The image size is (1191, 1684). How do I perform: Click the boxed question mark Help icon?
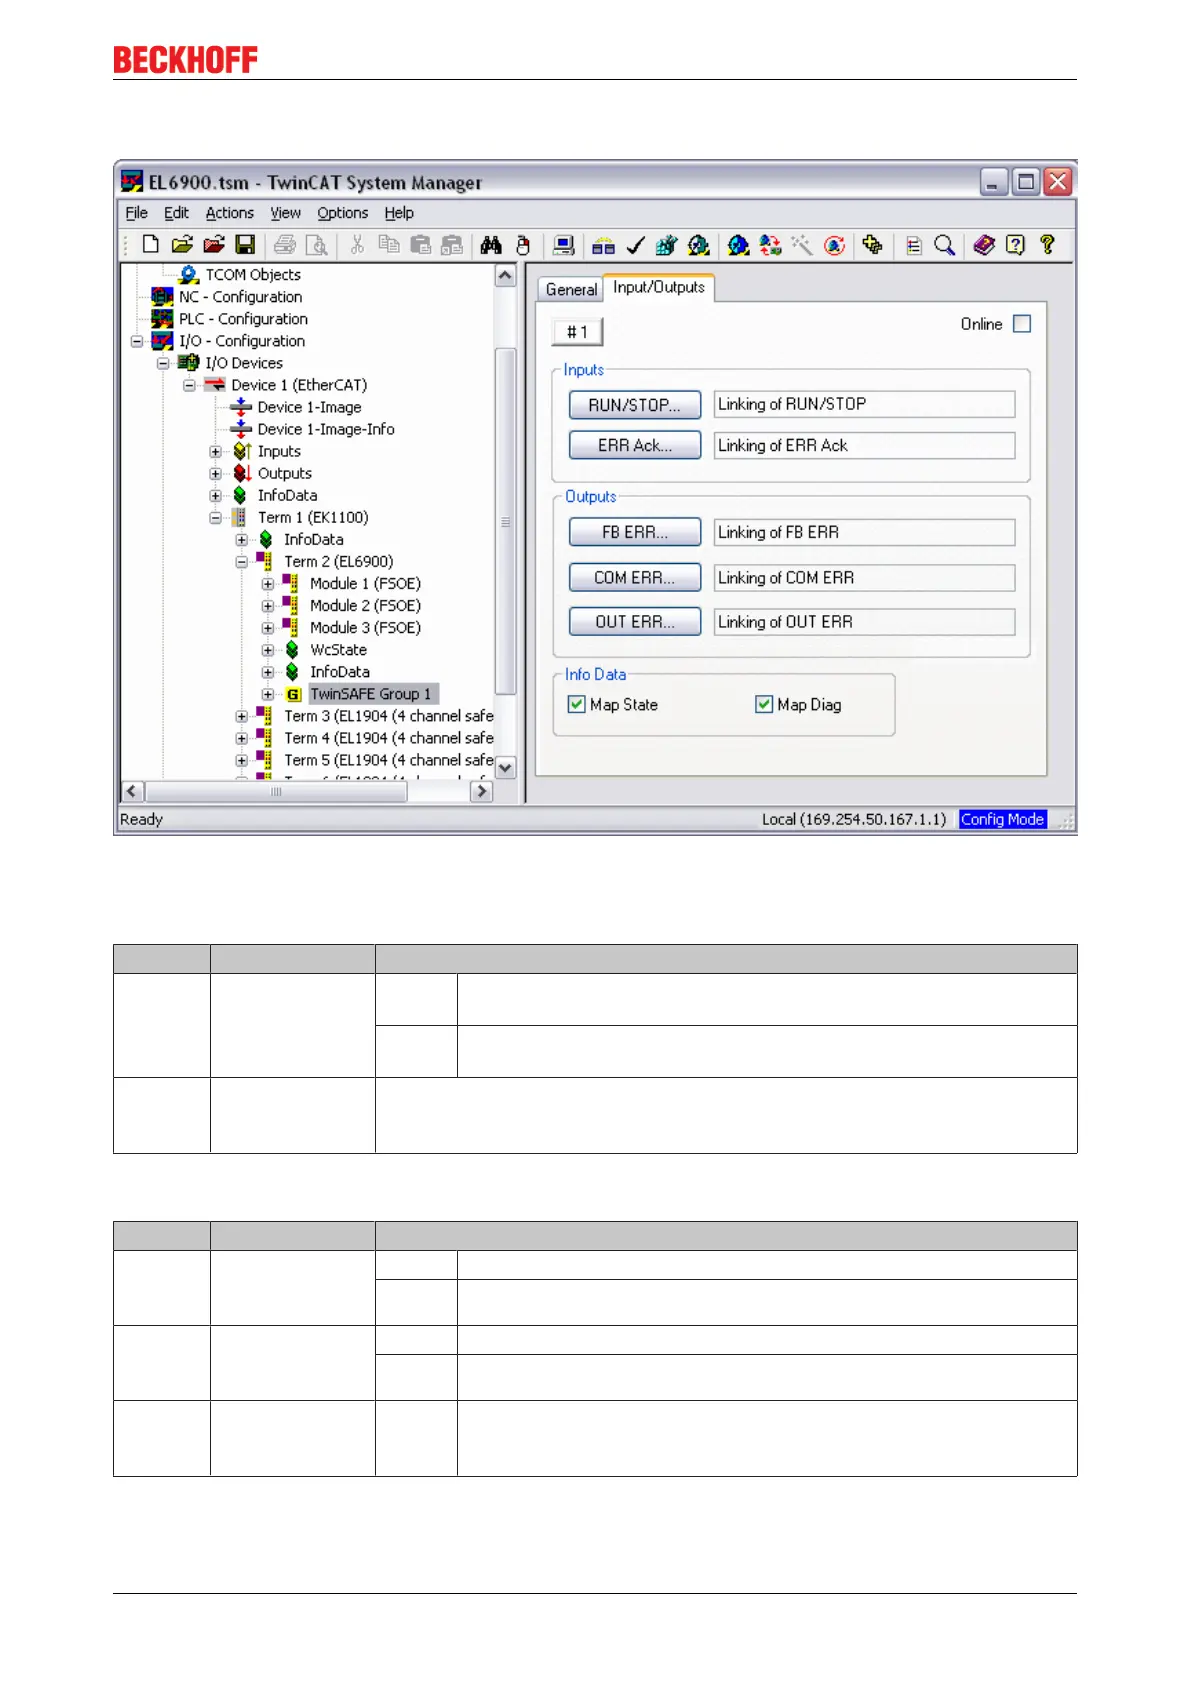(x=1016, y=245)
